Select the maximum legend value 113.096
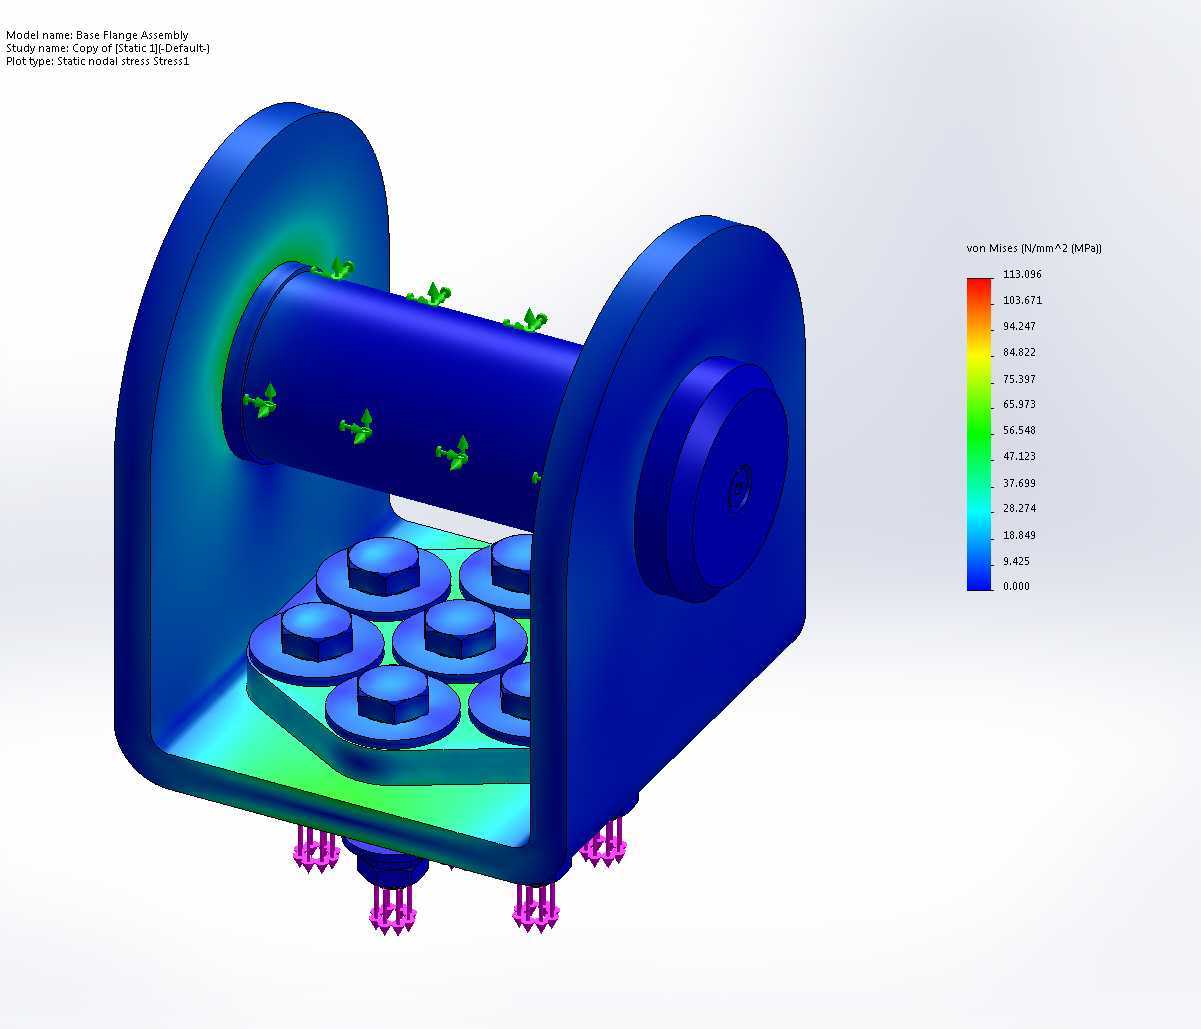Image resolution: width=1201 pixels, height=1029 pixels. 1022,274
